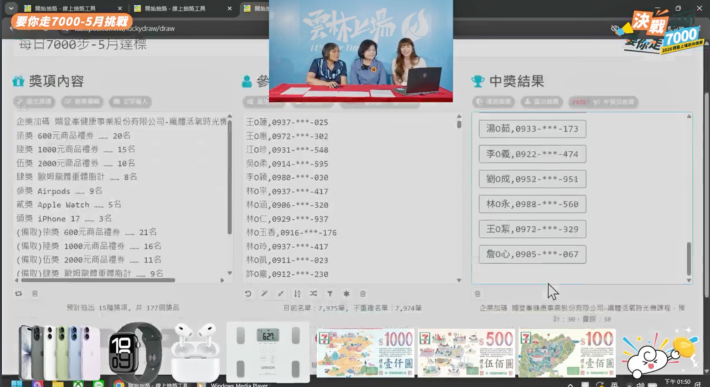Click the prize row Airpods 9名
This screenshot has width=710, height=387.
point(60,191)
